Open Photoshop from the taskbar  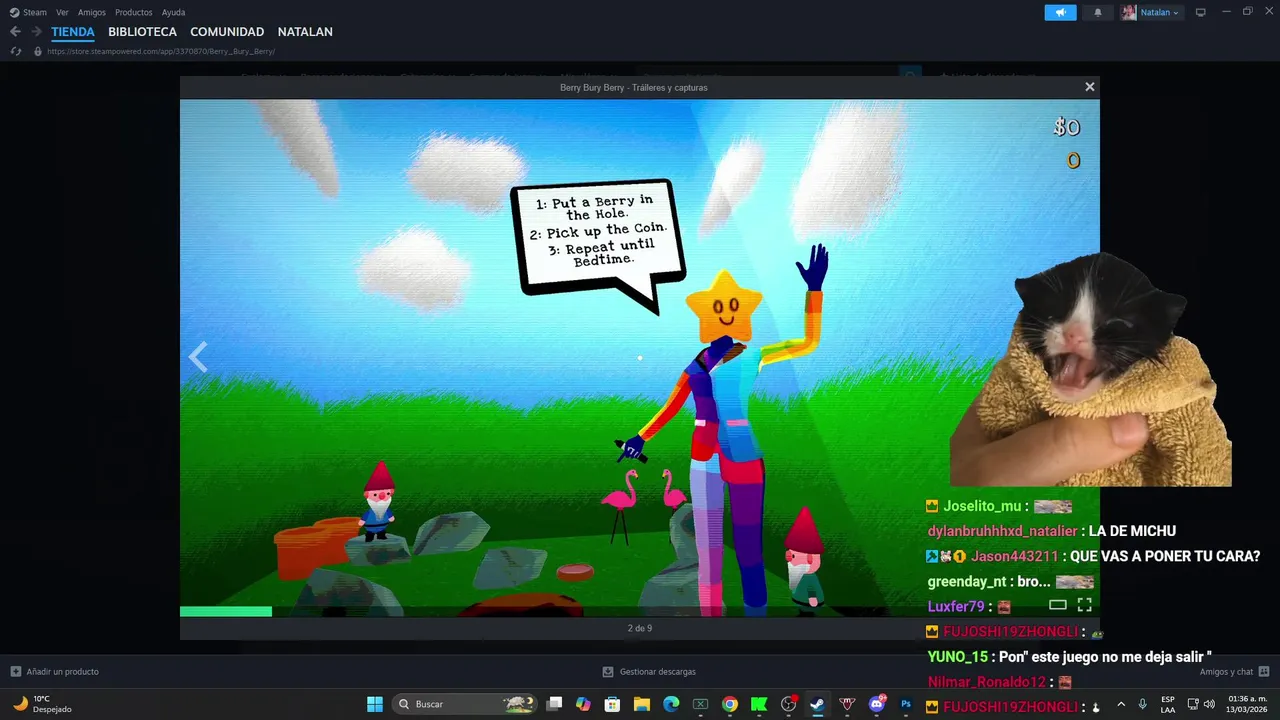pyautogui.click(x=906, y=704)
